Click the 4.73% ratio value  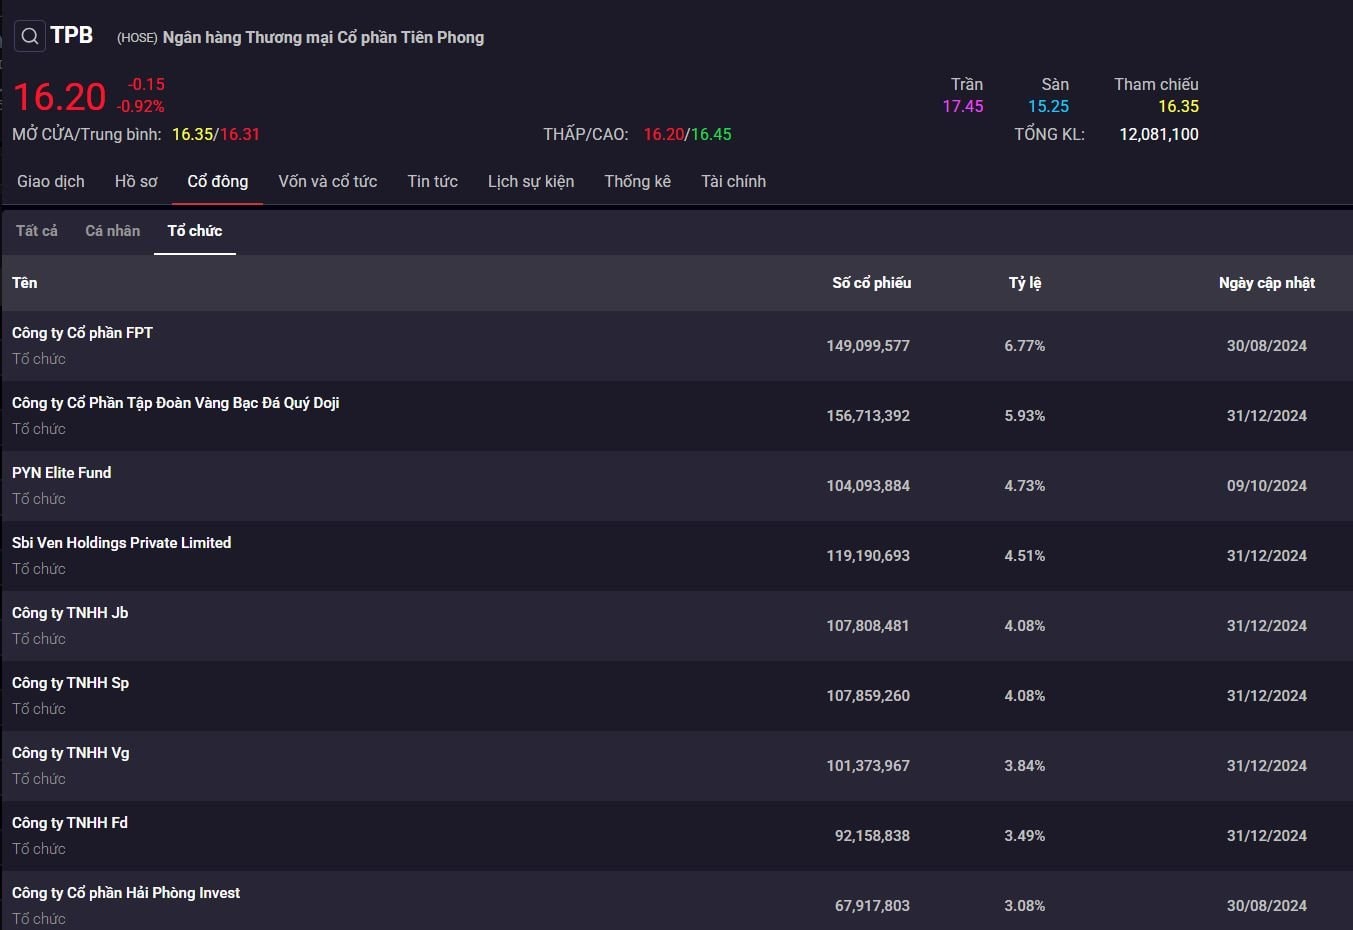tap(1025, 486)
